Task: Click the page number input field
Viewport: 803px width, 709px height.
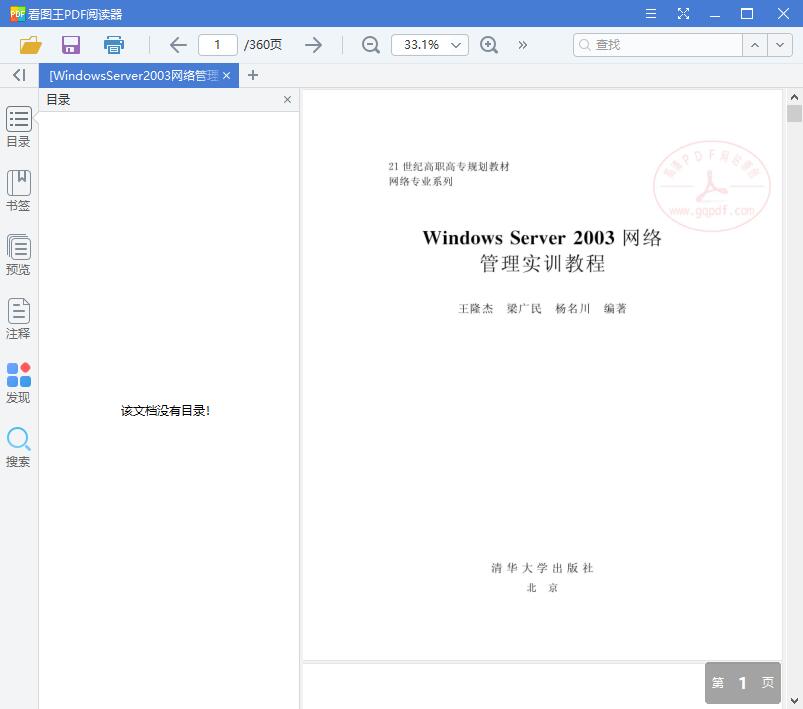Action: pos(218,45)
